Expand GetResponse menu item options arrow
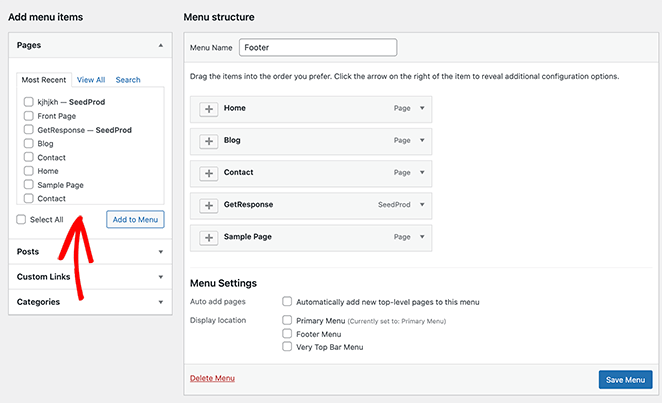 [x=422, y=205]
